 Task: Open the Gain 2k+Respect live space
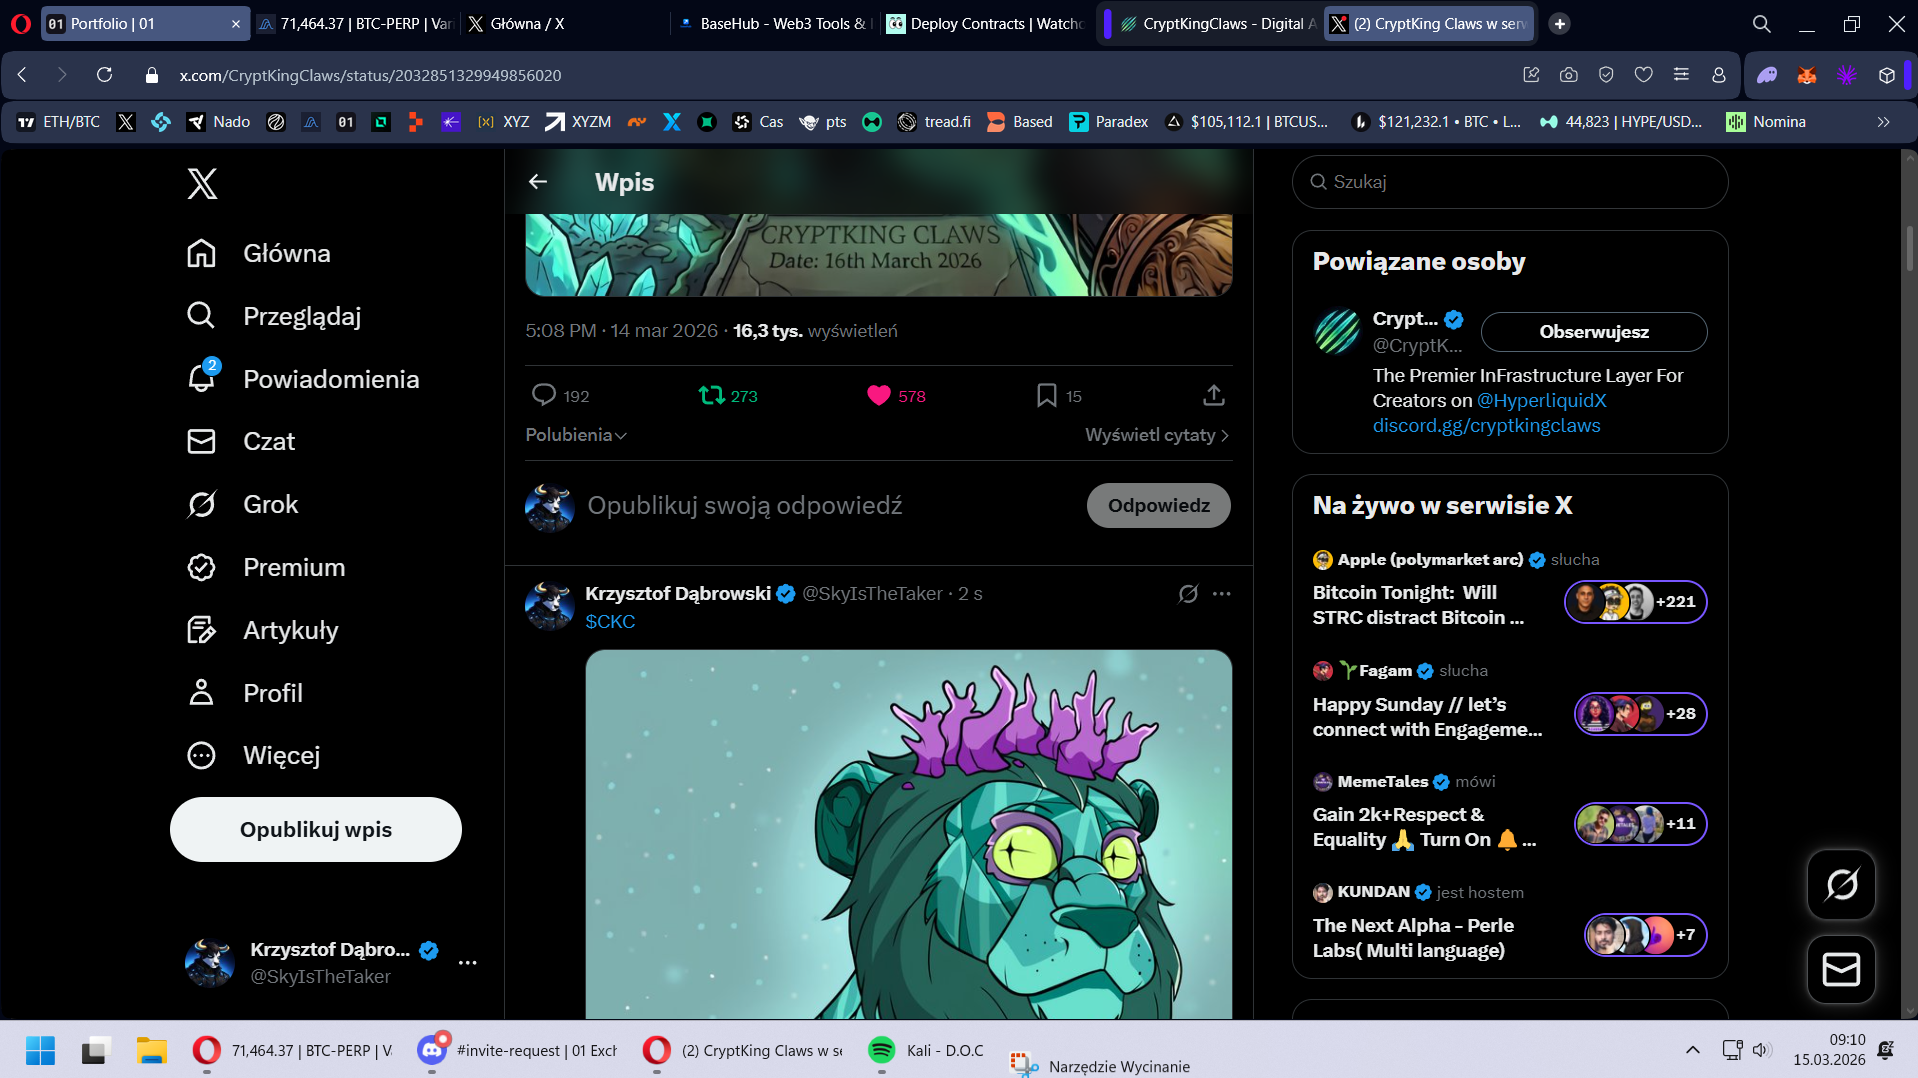click(1509, 813)
